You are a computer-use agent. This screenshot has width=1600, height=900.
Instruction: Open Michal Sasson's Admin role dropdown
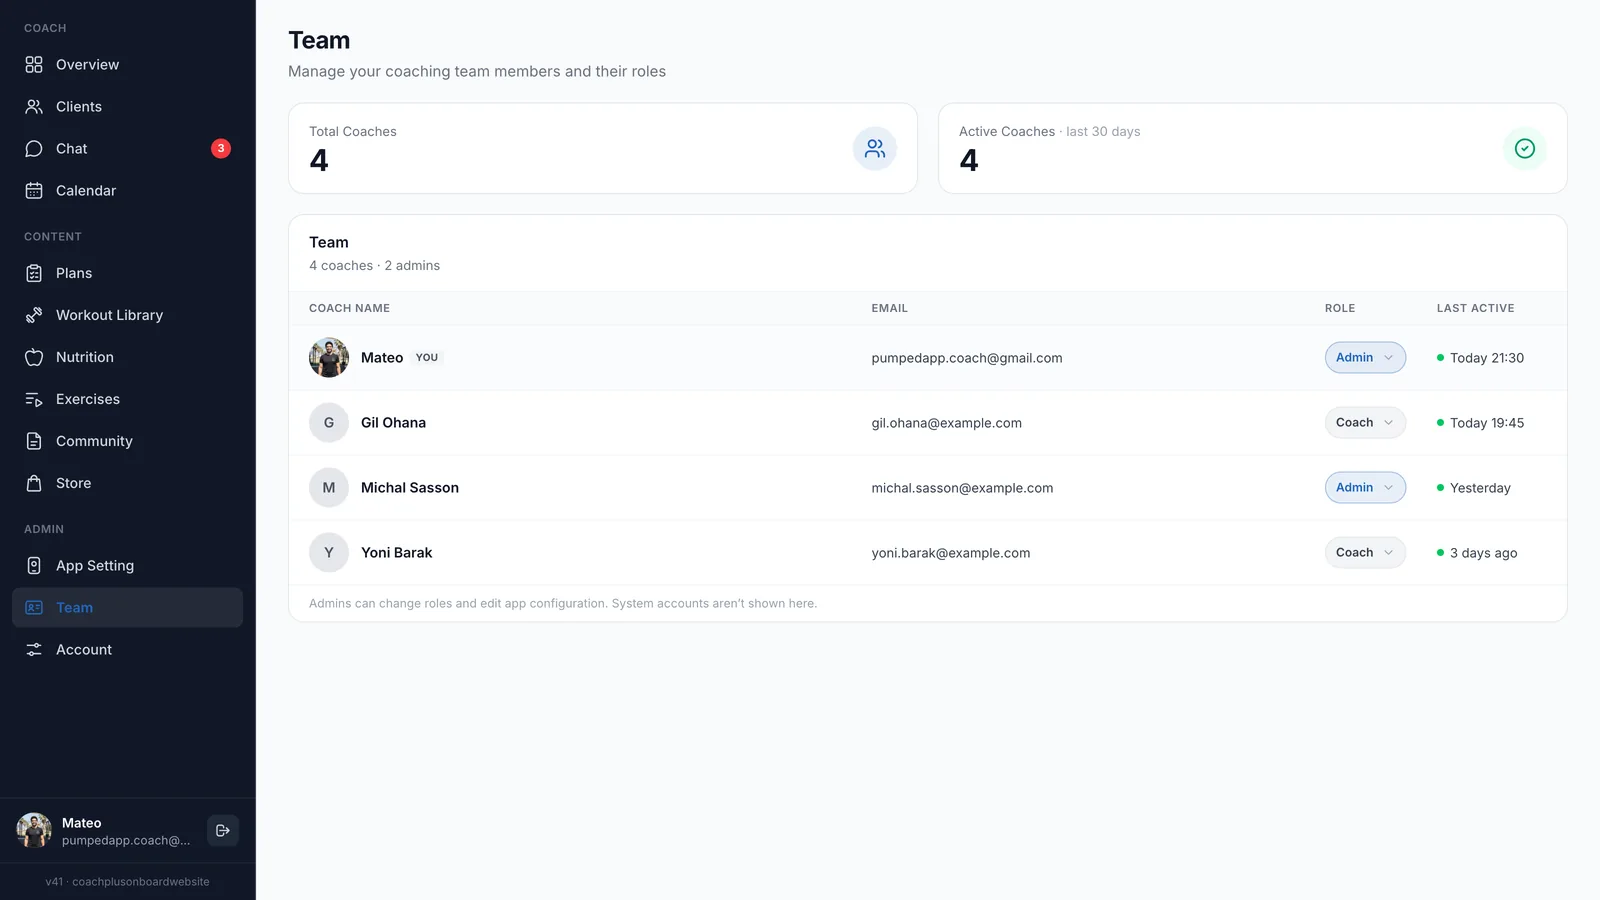(x=1365, y=487)
